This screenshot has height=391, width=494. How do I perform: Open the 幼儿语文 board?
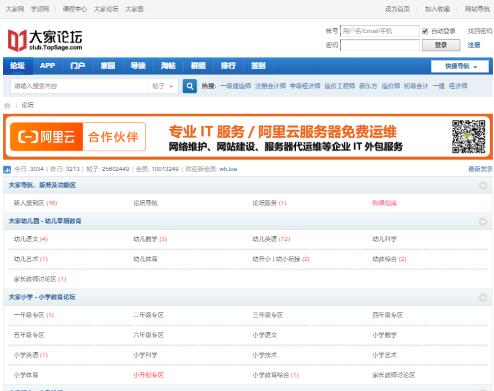click(26, 239)
